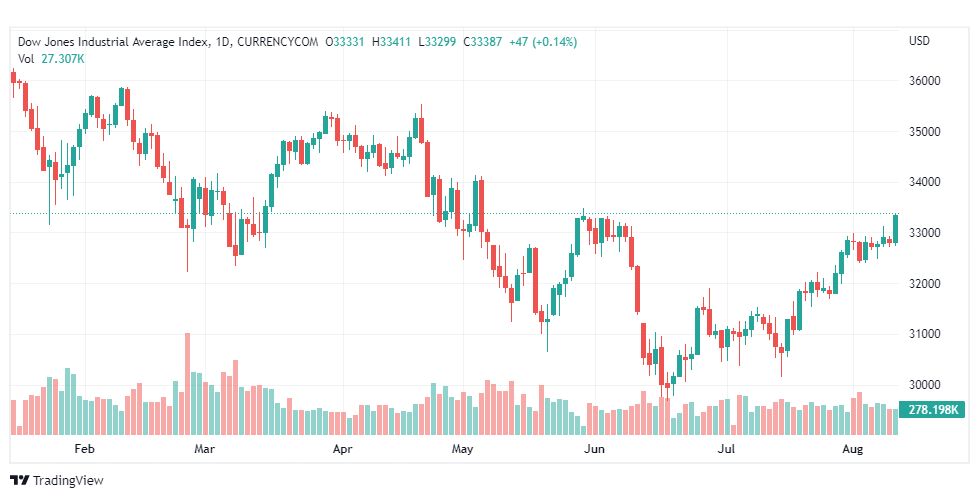
Task: Click the TradingView logo icon
Action: click(19, 481)
